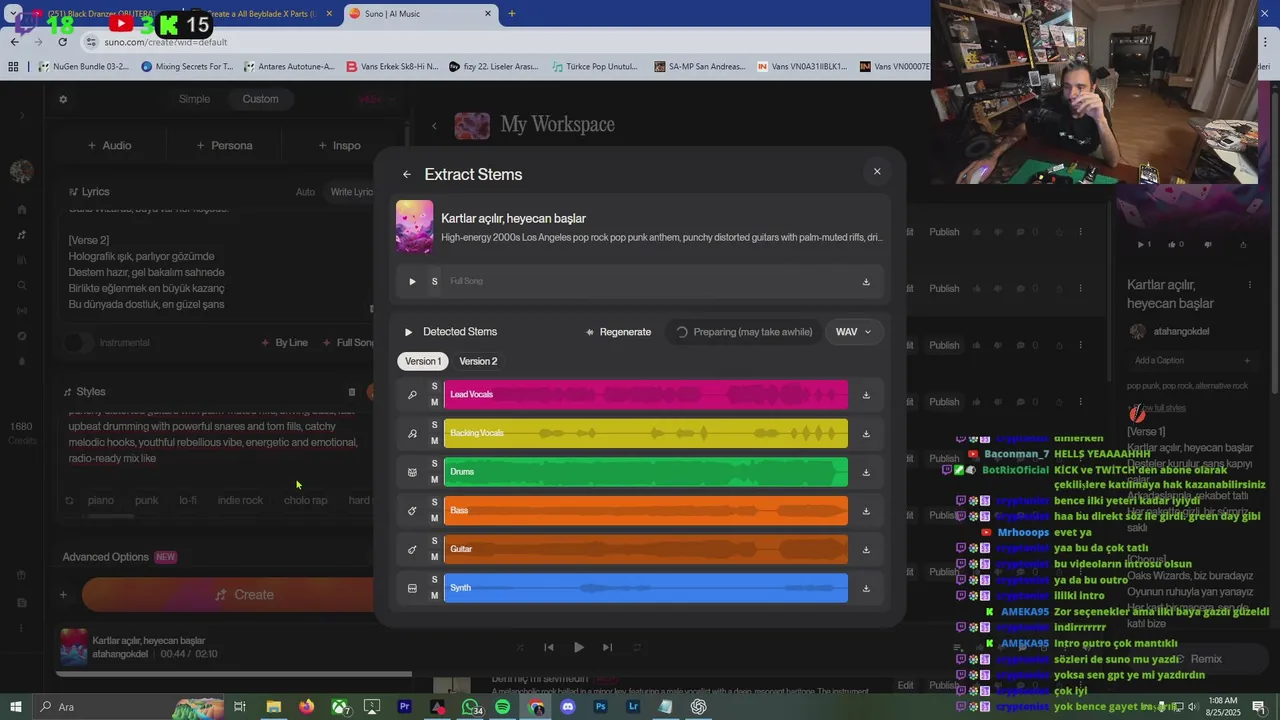Select Version 1 of stems
The height and width of the screenshot is (720, 1280).
[x=422, y=361]
